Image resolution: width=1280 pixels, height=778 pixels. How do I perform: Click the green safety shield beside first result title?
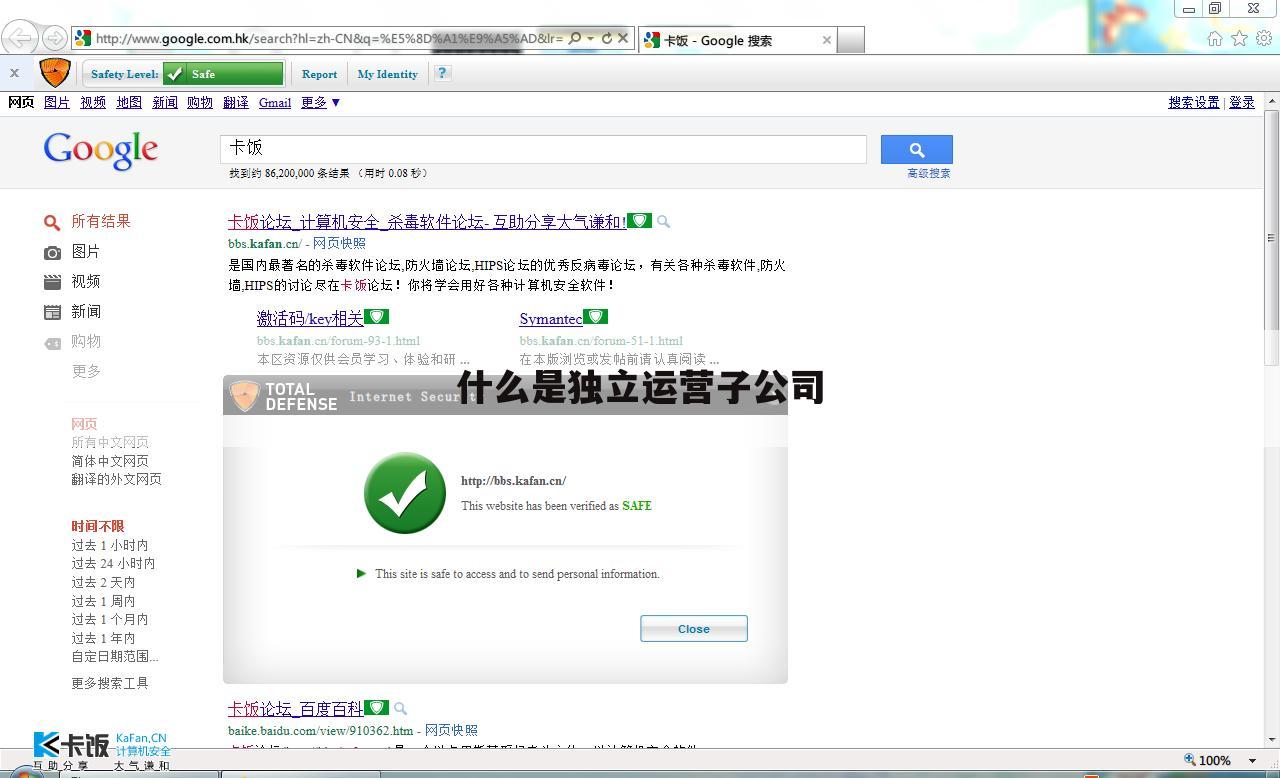(x=640, y=221)
